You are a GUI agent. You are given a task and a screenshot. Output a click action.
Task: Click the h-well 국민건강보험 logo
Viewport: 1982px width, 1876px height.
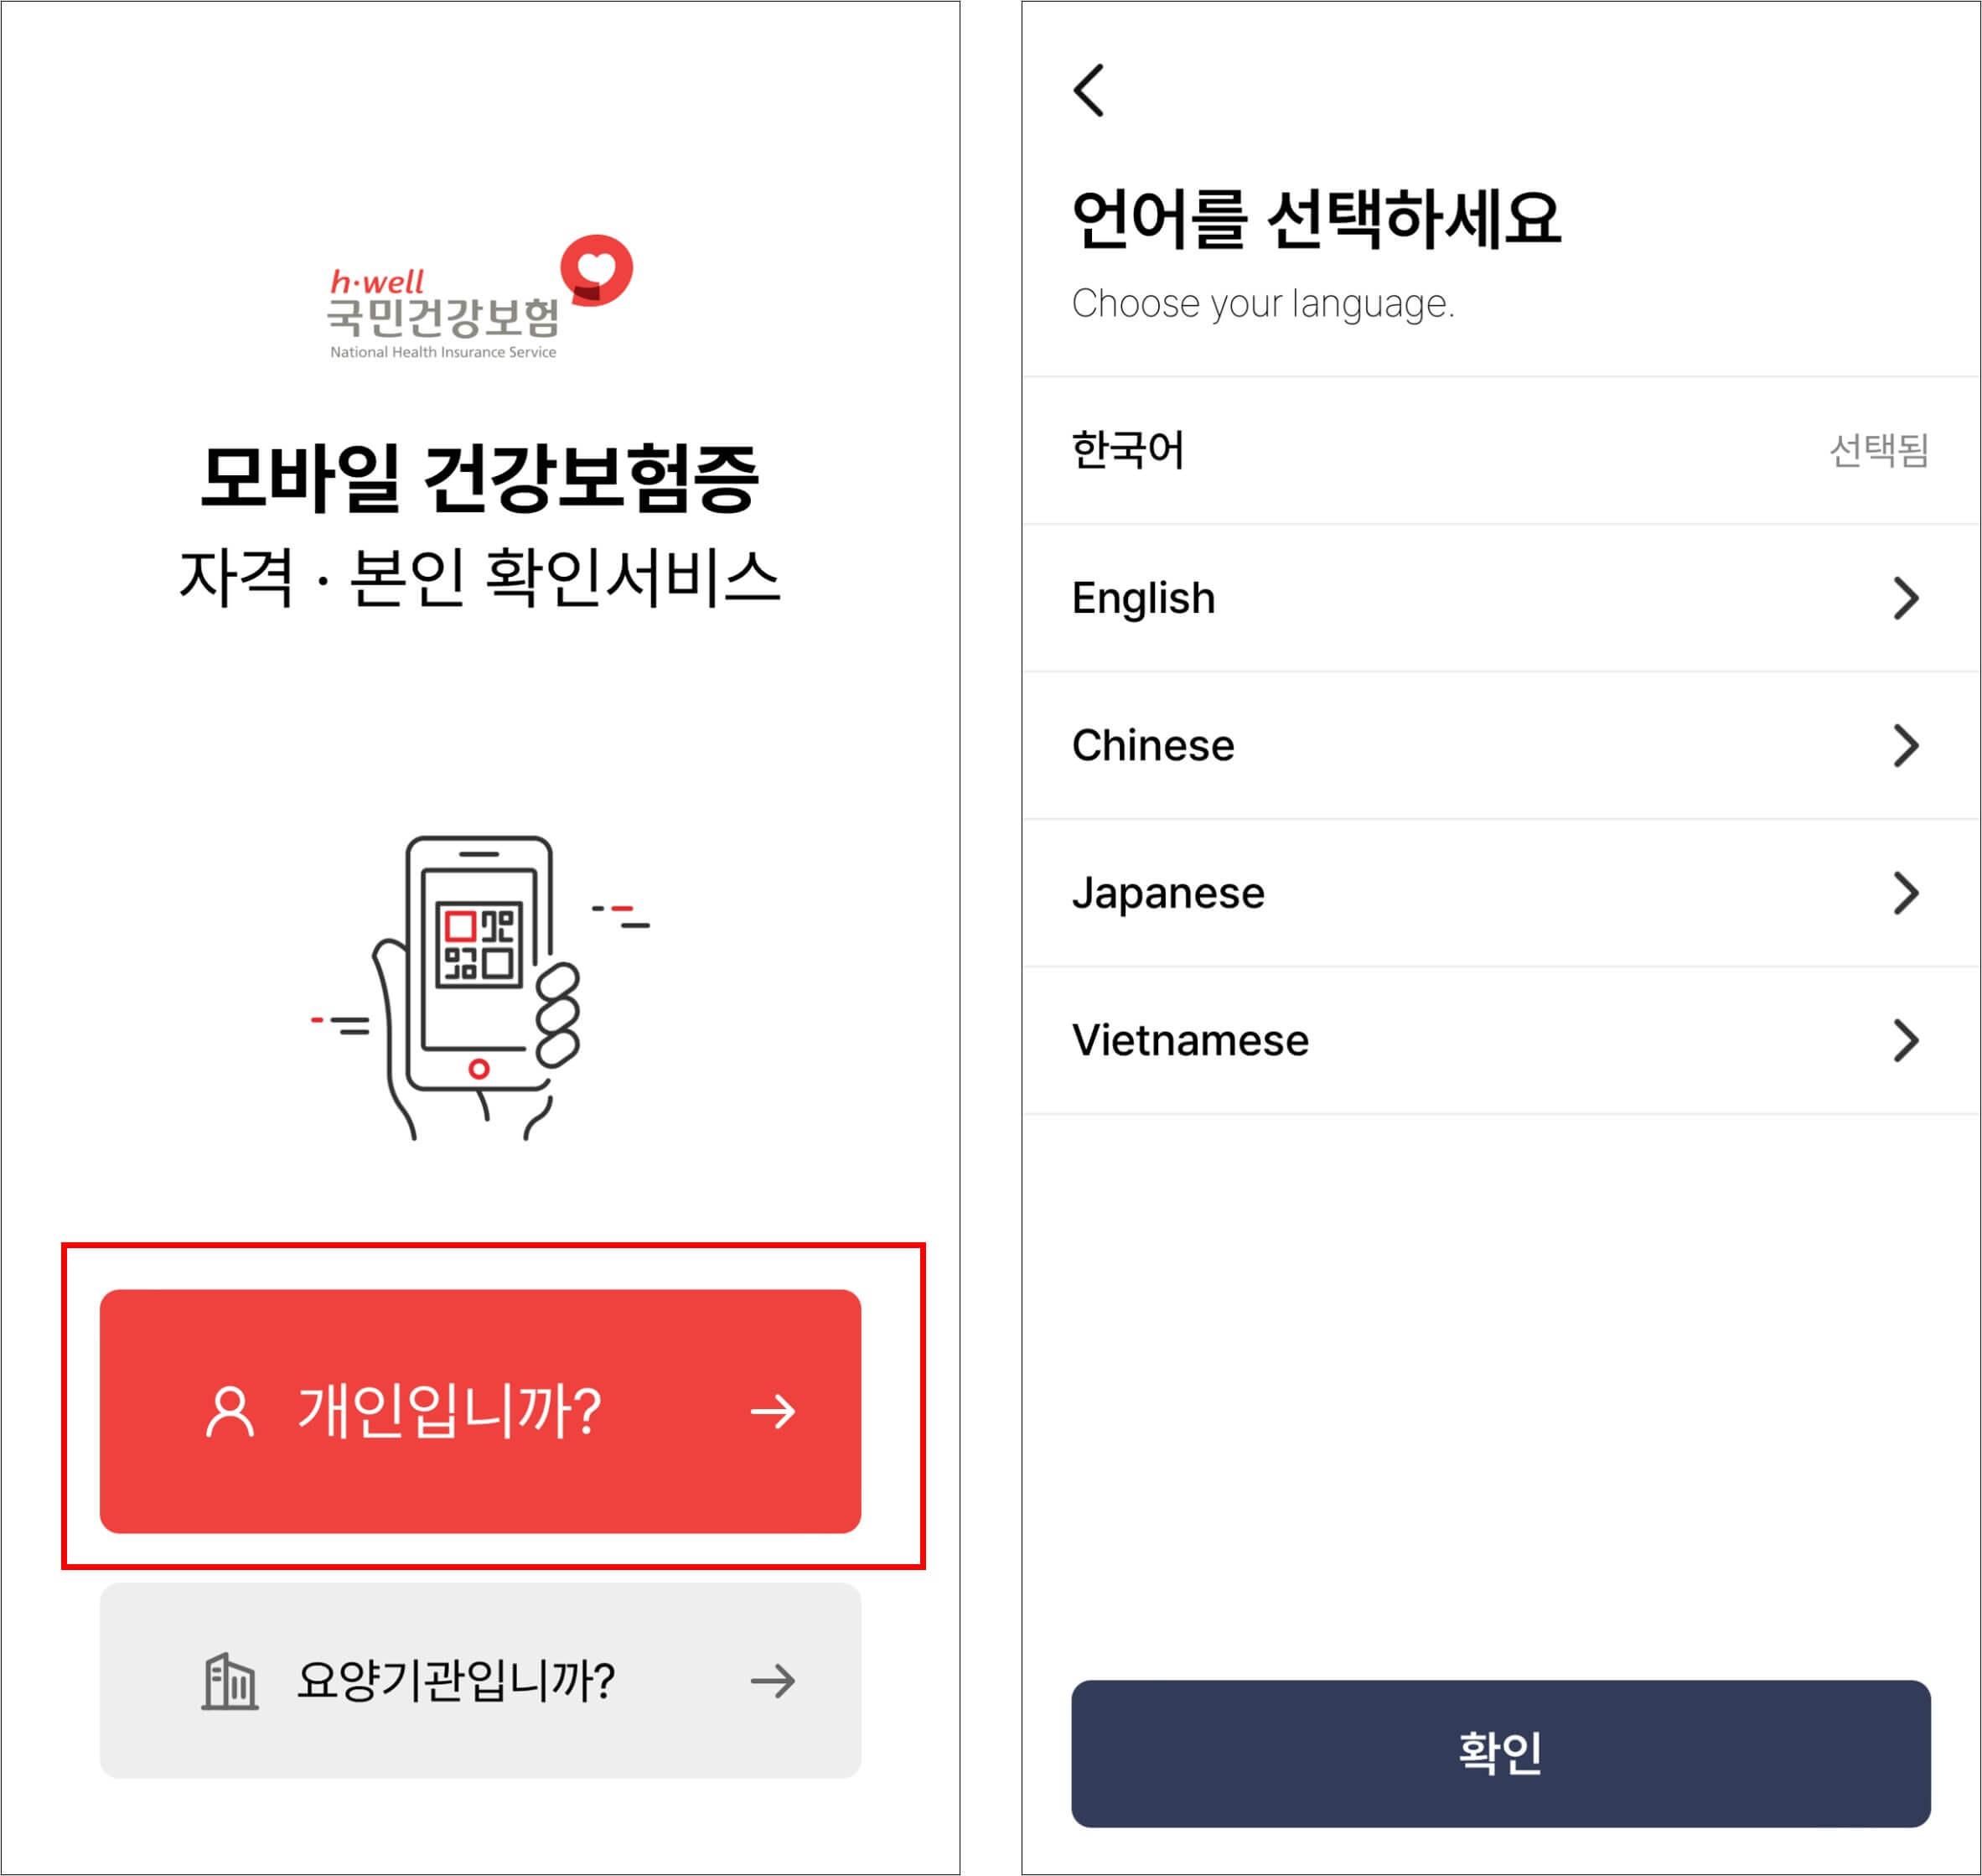[x=479, y=298]
